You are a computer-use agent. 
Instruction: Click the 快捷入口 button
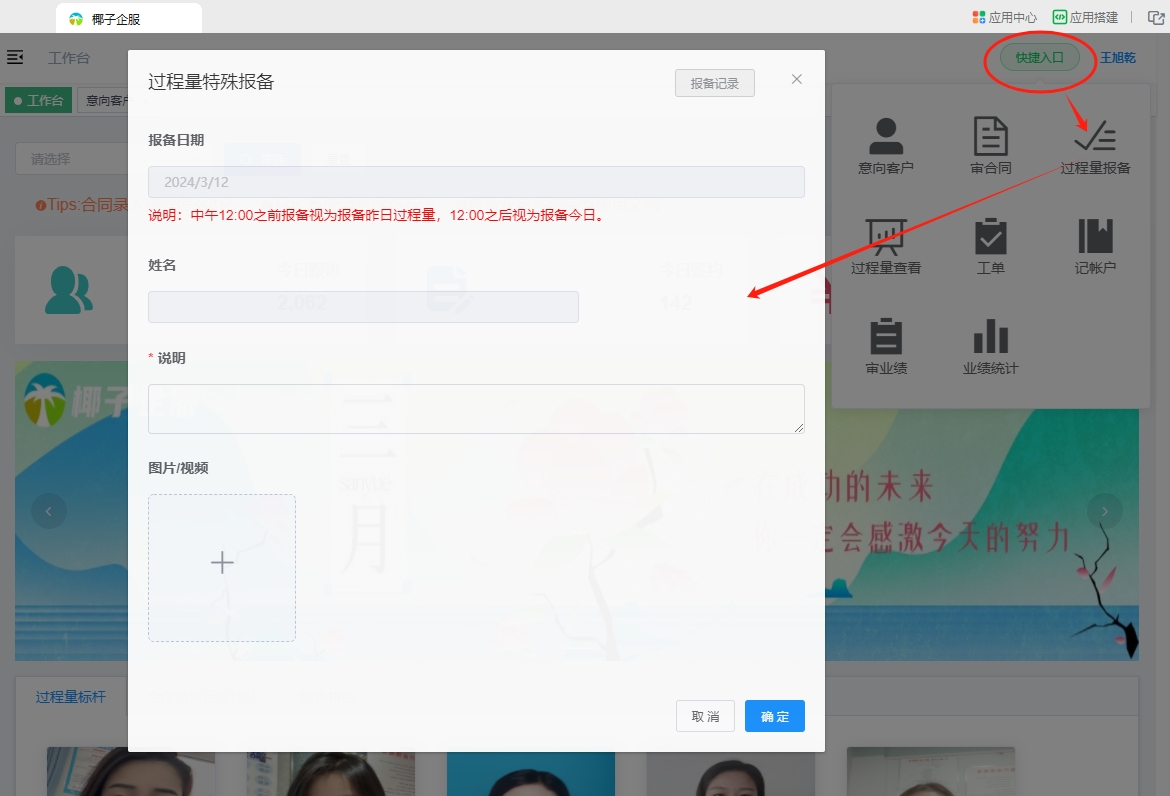click(x=1039, y=57)
